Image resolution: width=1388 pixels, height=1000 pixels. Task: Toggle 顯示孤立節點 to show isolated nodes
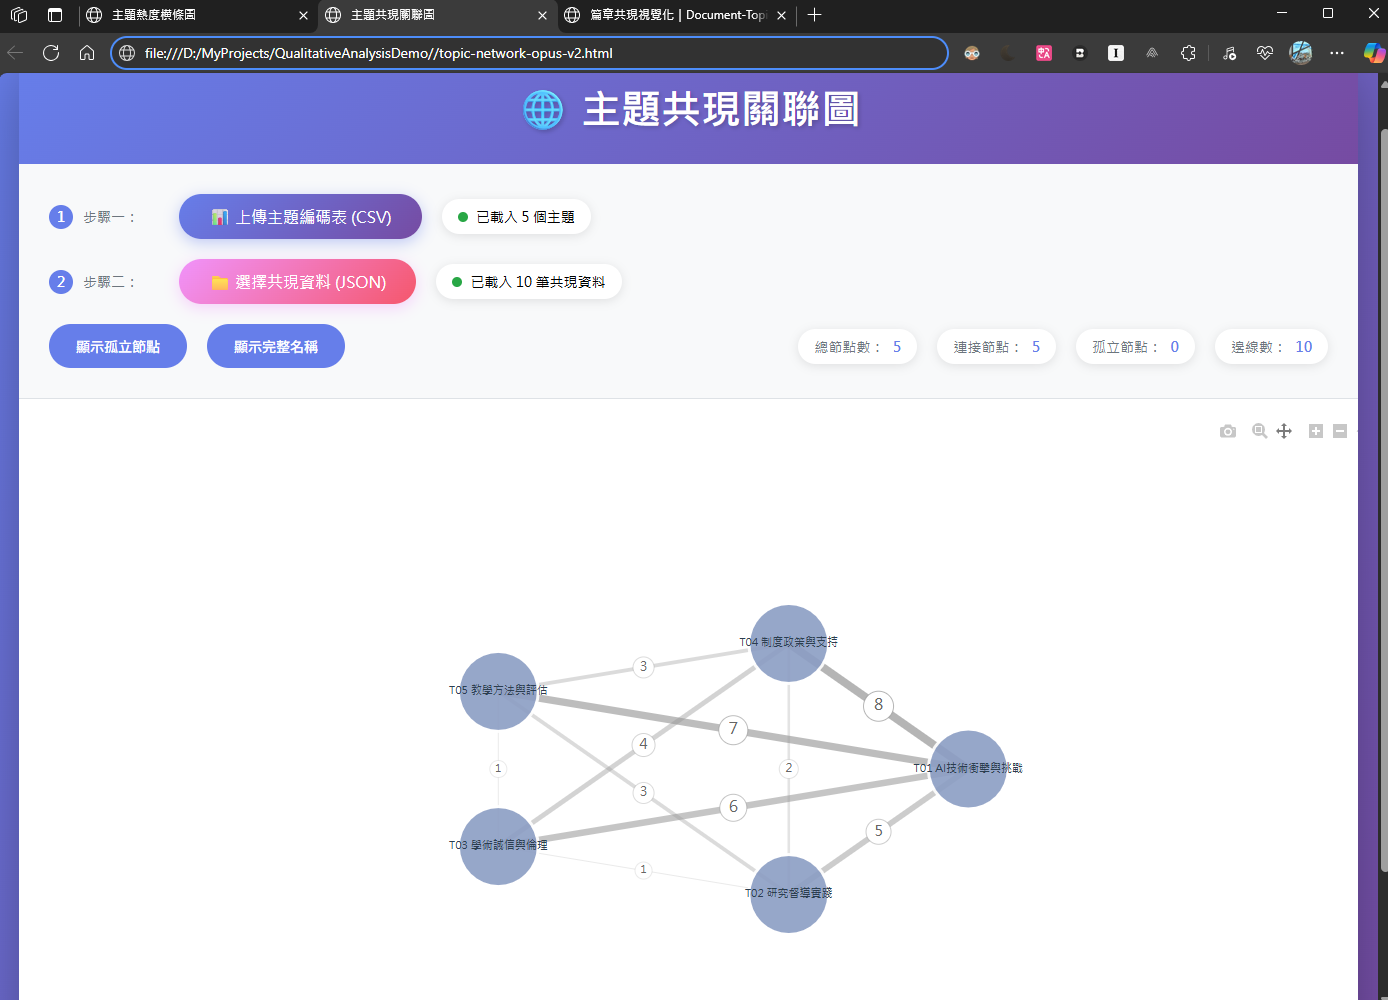coord(117,346)
